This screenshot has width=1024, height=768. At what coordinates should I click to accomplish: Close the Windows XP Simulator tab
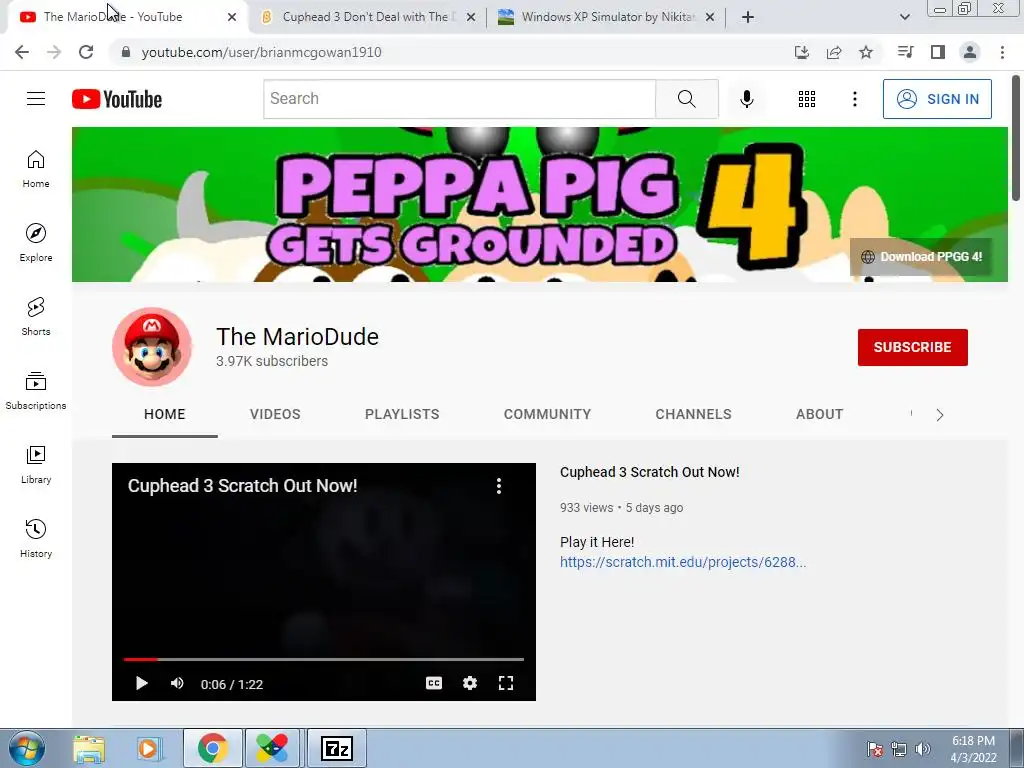tap(710, 17)
